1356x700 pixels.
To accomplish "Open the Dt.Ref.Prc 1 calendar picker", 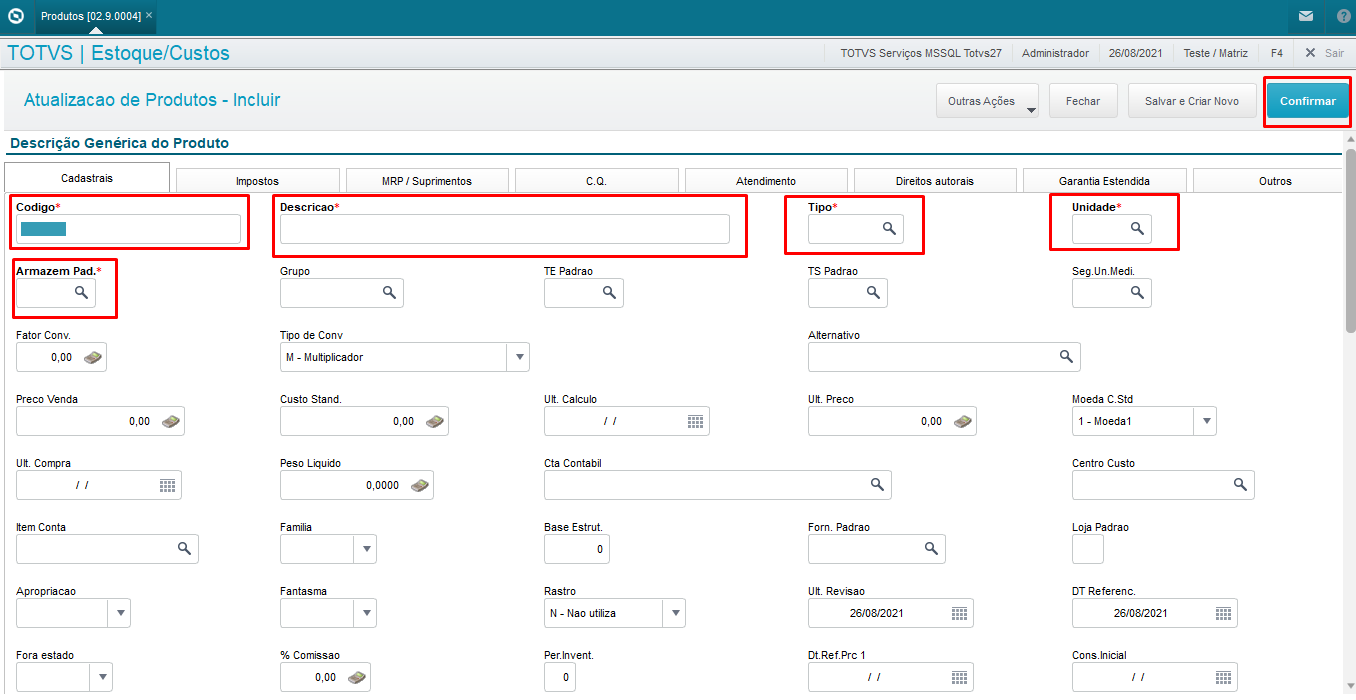I will pos(959,677).
